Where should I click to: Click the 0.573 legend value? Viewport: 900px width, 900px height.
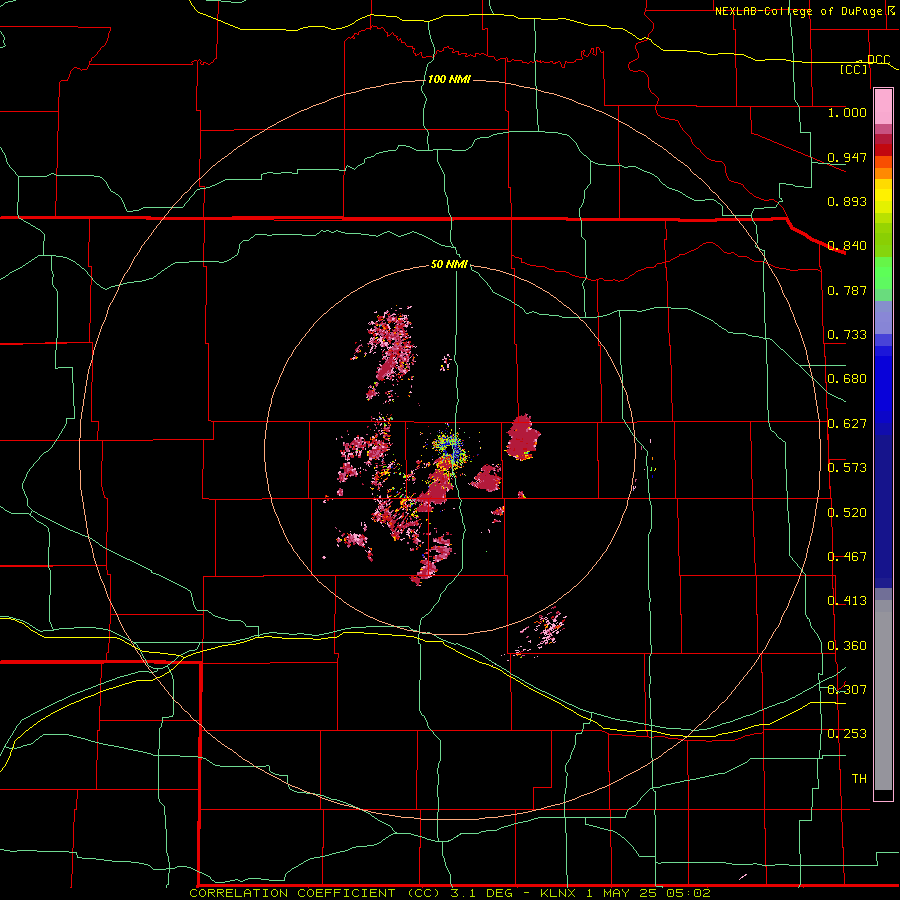(x=847, y=467)
